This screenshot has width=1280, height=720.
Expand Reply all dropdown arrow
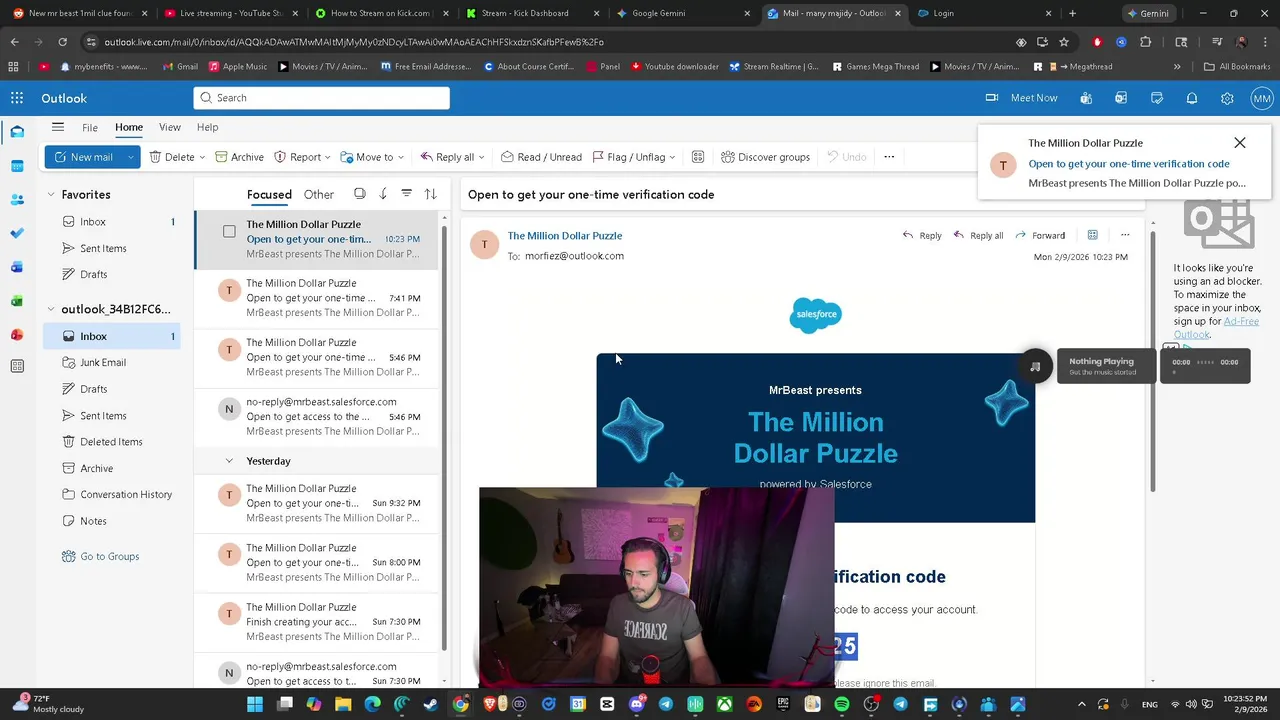[481, 157]
